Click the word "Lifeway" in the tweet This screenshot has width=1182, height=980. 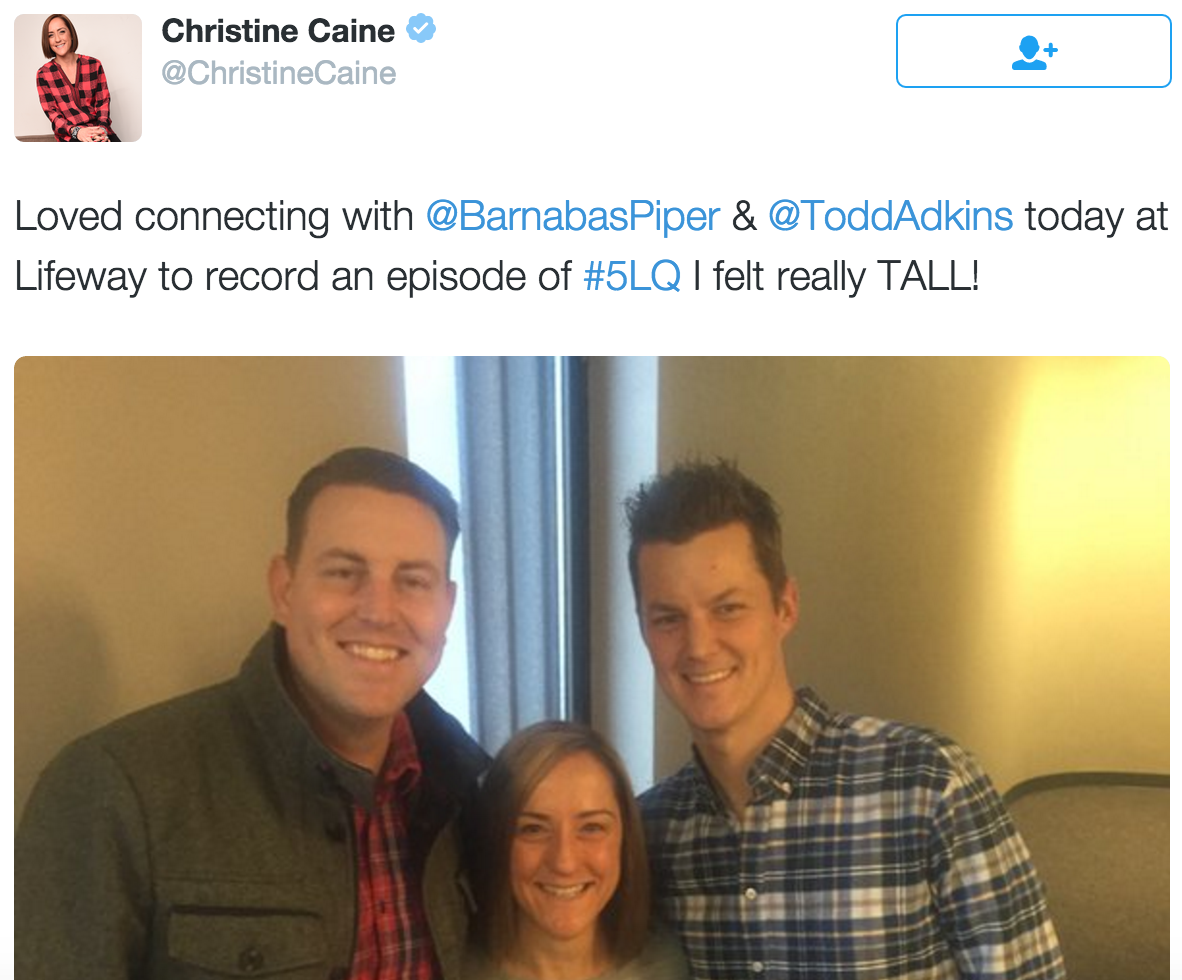(80, 277)
